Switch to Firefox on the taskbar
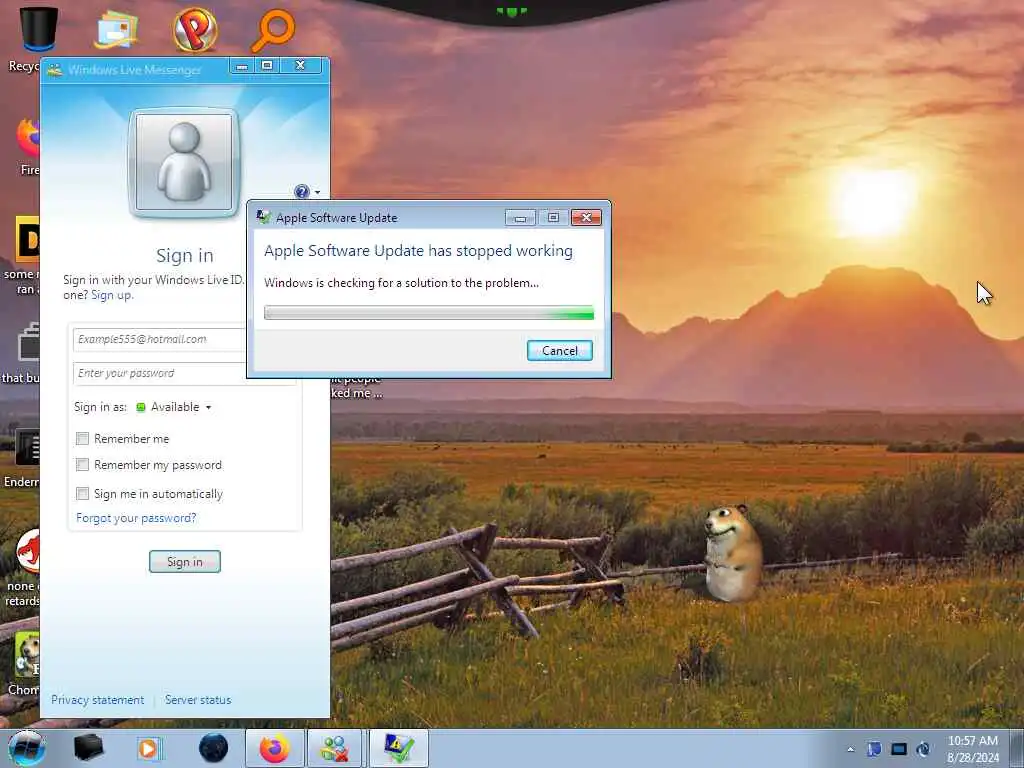The image size is (1024, 768). click(x=274, y=748)
